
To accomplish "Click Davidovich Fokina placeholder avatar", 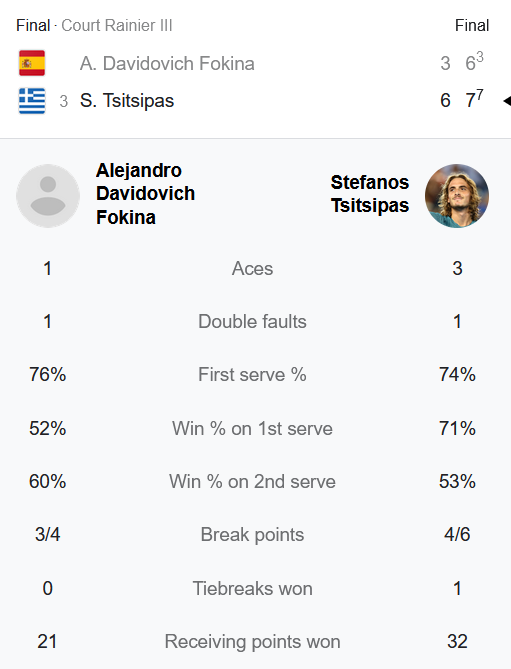I will 48,196.
